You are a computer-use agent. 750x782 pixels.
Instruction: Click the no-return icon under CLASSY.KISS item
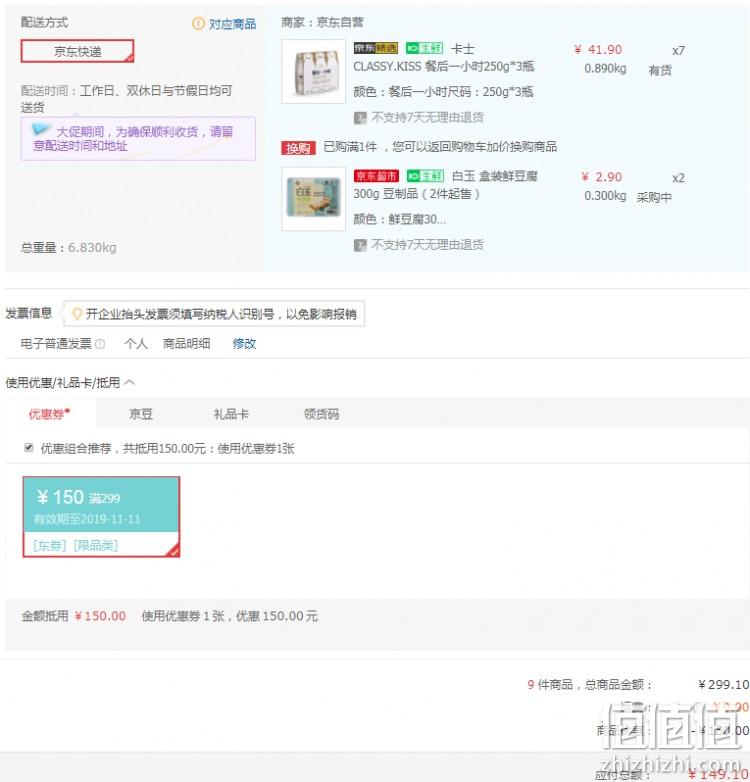pos(360,118)
